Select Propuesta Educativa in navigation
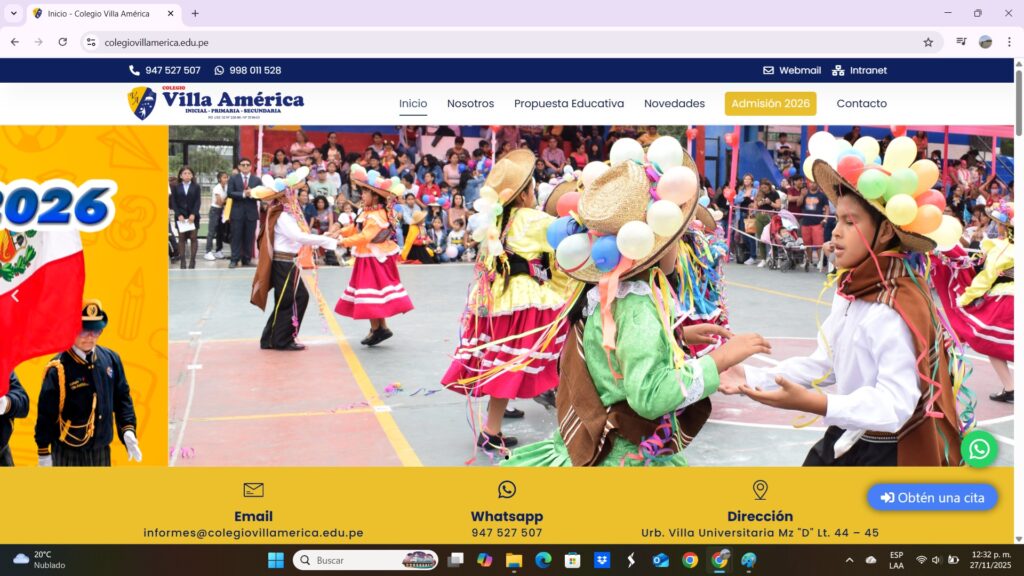Screen dimensions: 1024x576 coord(568,104)
